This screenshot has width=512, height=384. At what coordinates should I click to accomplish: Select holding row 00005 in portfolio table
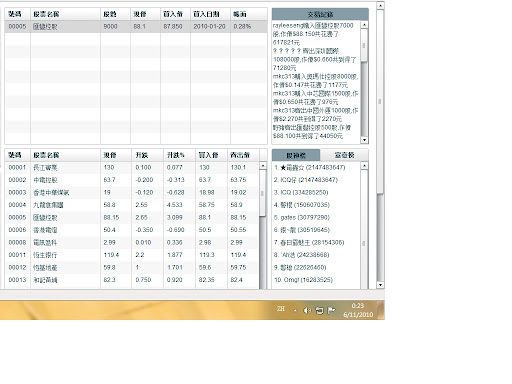point(136,26)
